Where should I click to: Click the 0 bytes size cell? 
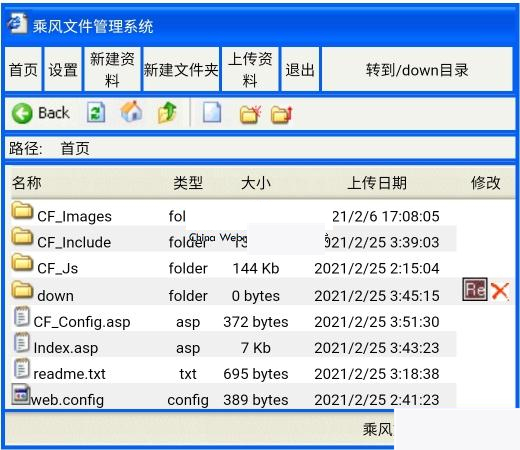pos(256,296)
